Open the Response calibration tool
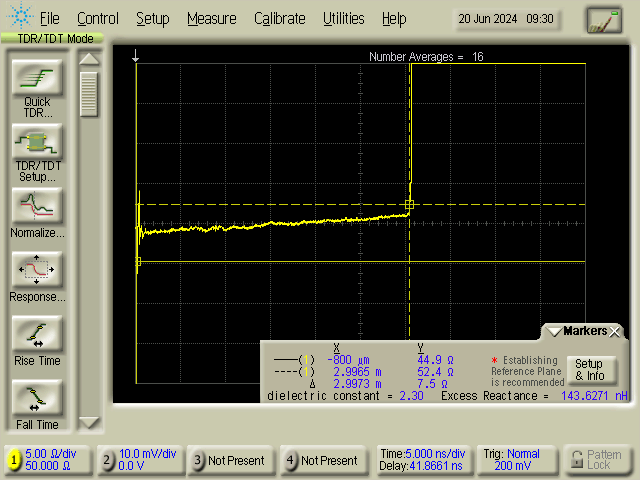 tap(37, 270)
